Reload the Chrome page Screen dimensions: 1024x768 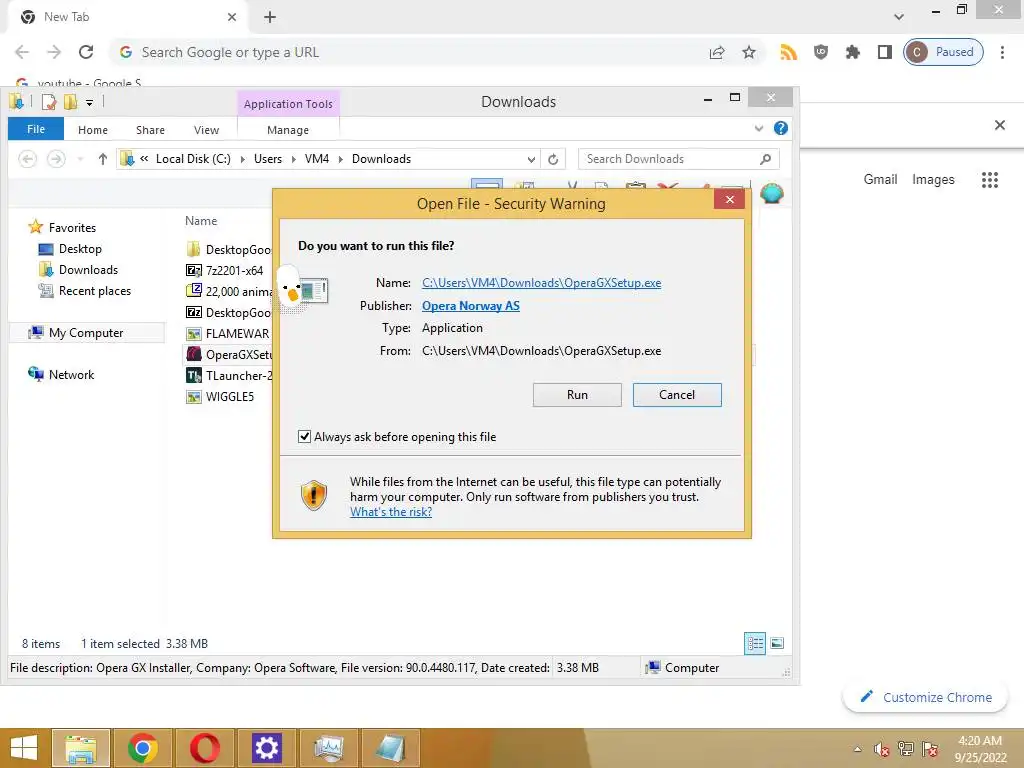coord(86,52)
